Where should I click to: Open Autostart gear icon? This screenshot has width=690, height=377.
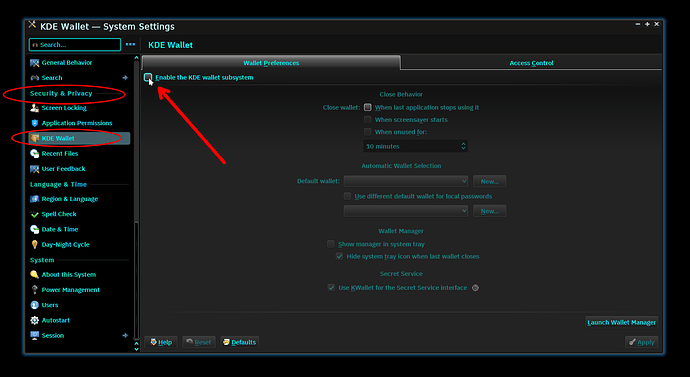tap(34, 320)
